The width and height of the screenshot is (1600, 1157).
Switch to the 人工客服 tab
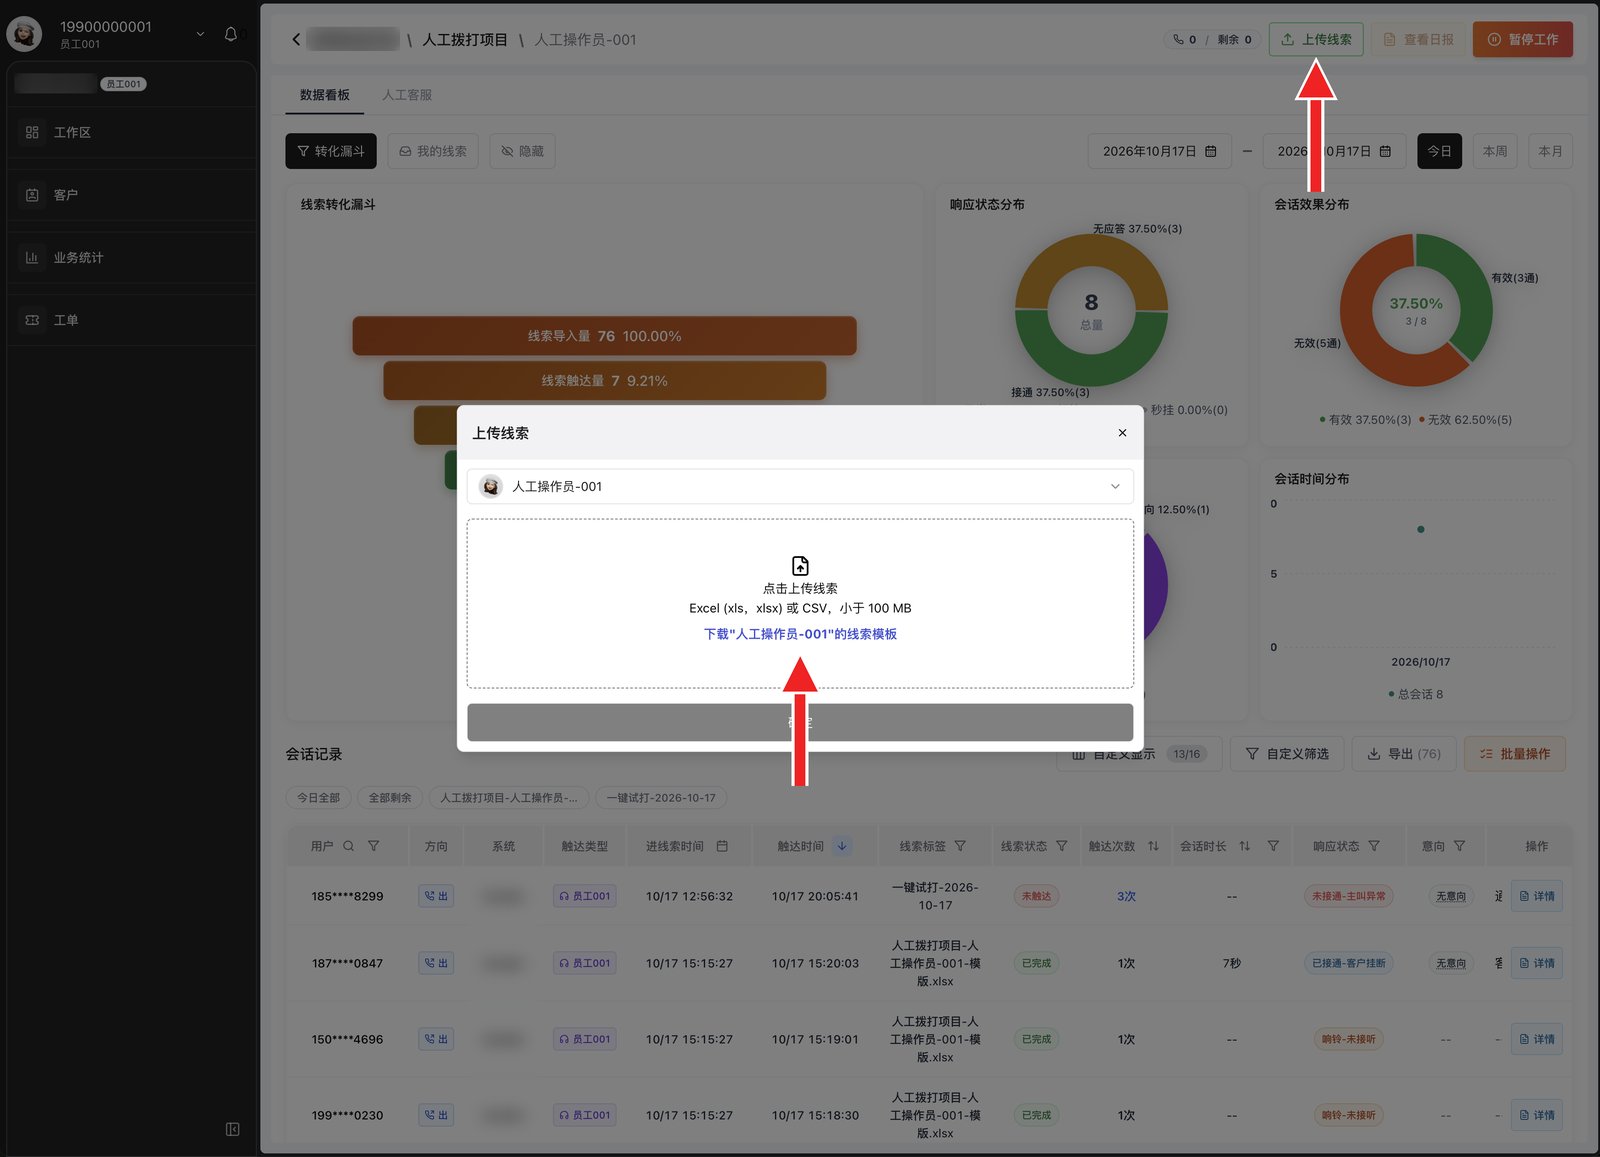coord(407,95)
